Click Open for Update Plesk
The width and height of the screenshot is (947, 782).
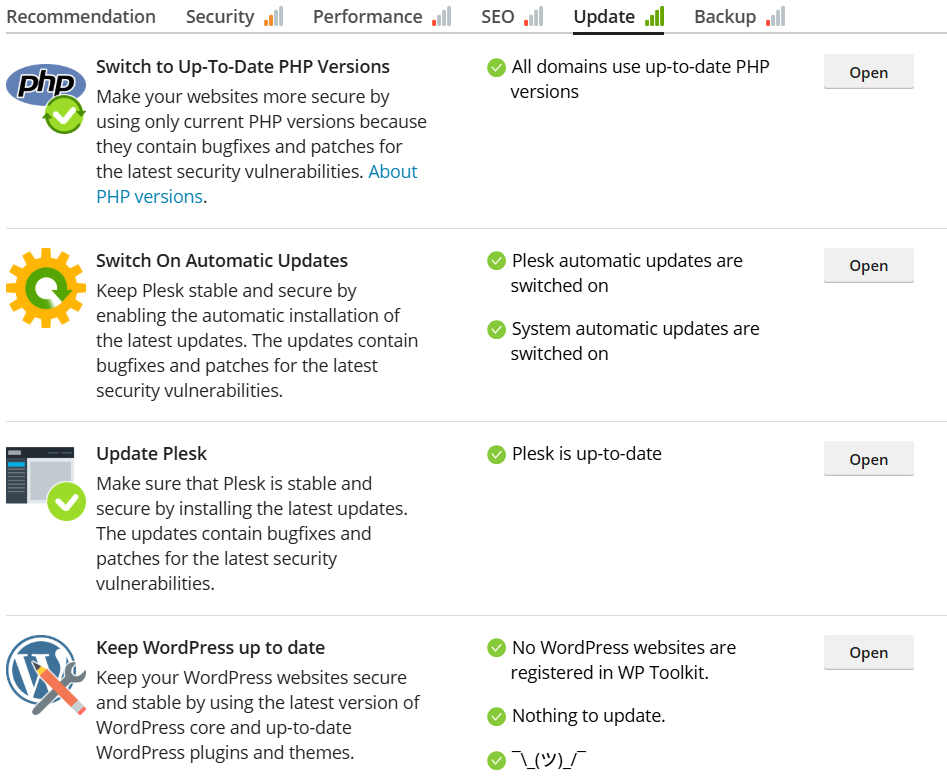coord(868,459)
